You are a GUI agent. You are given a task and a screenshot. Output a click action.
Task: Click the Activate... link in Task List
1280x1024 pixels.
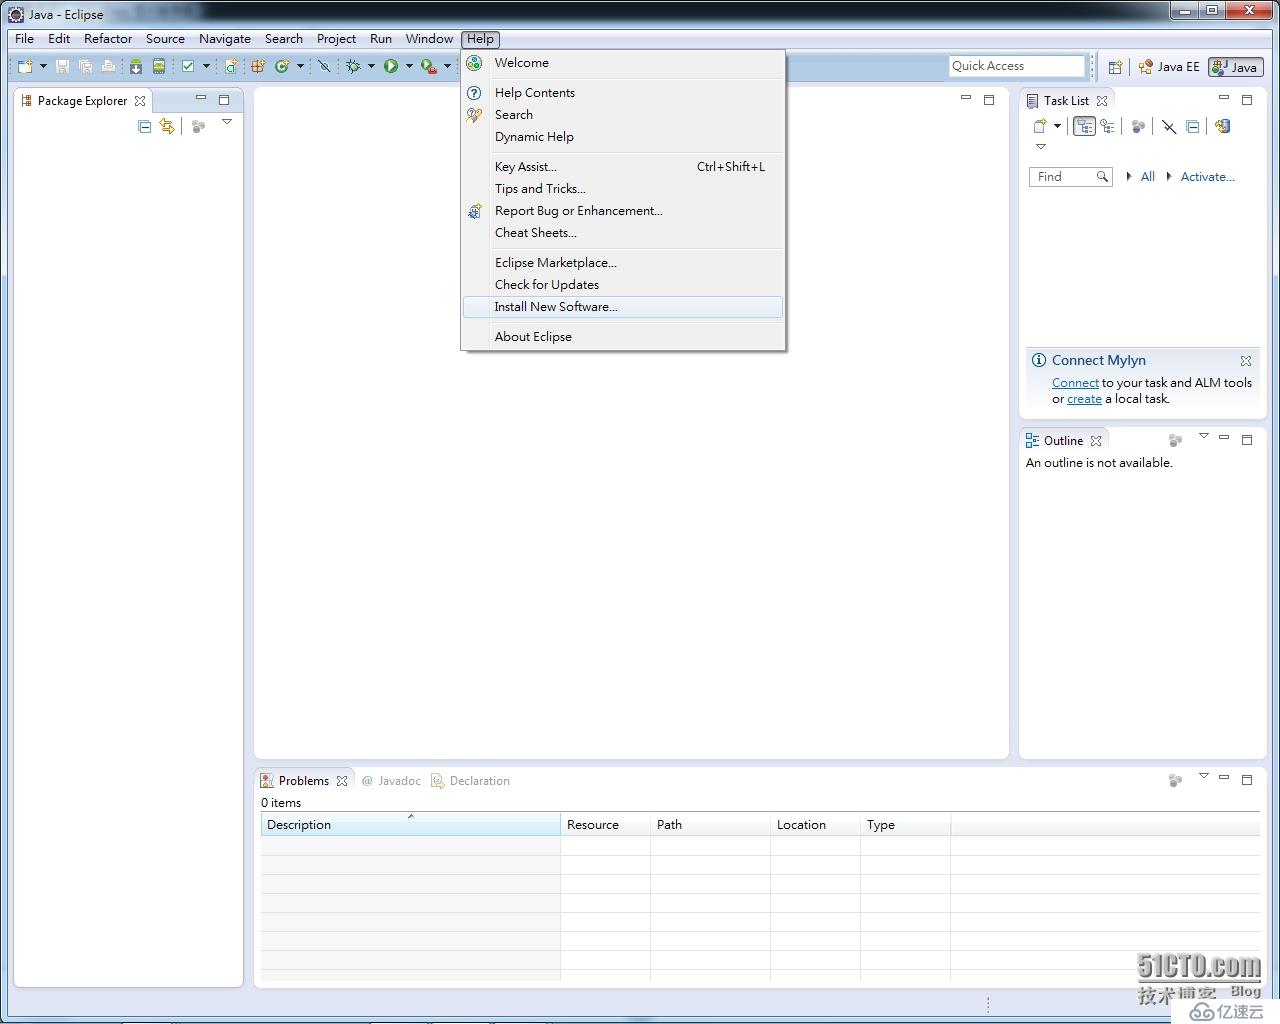tap(1208, 177)
